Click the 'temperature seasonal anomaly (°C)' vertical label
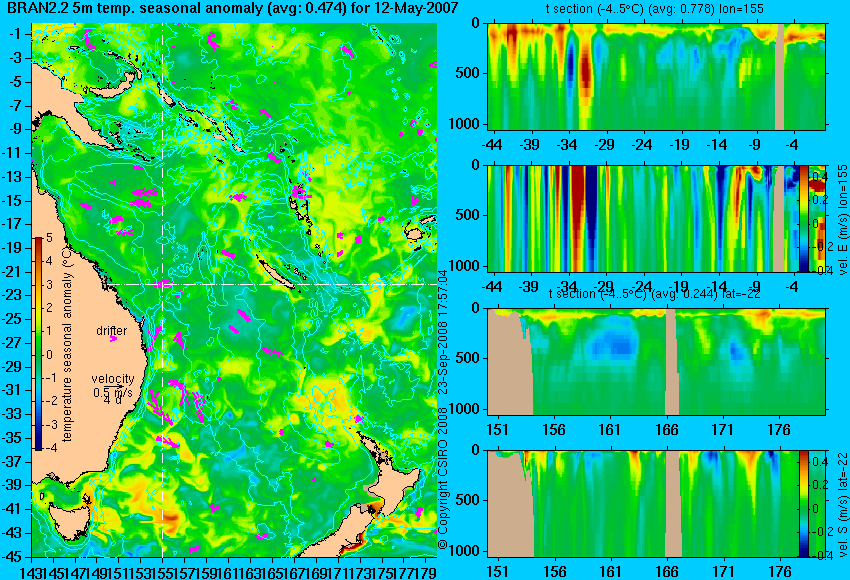 point(67,346)
